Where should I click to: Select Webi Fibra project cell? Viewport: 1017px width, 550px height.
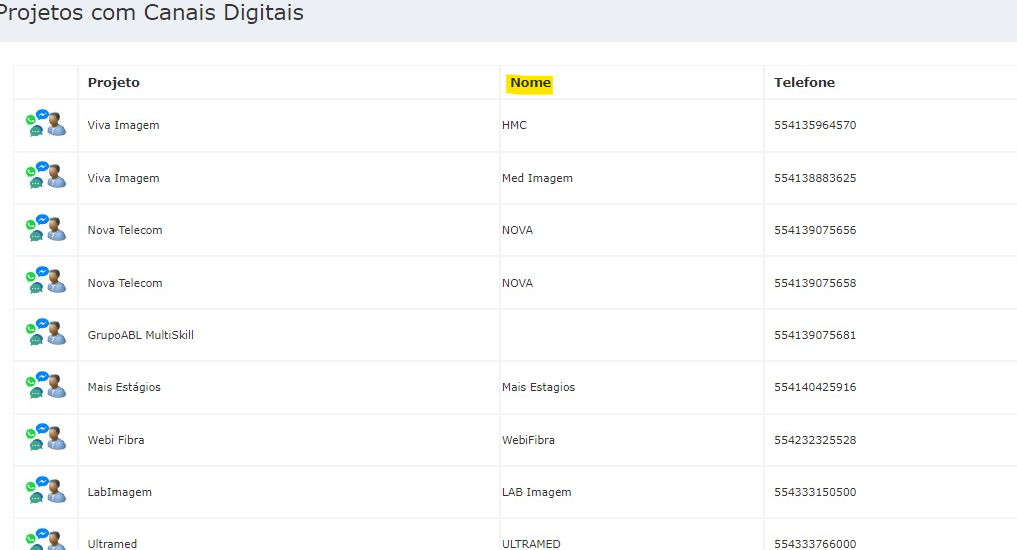pos(116,440)
